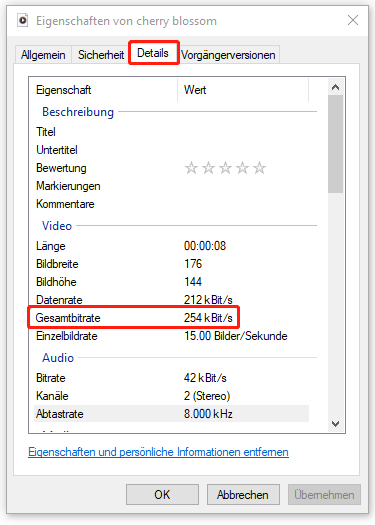
Task: Click the value 00:00:08
Action: coord(205,246)
